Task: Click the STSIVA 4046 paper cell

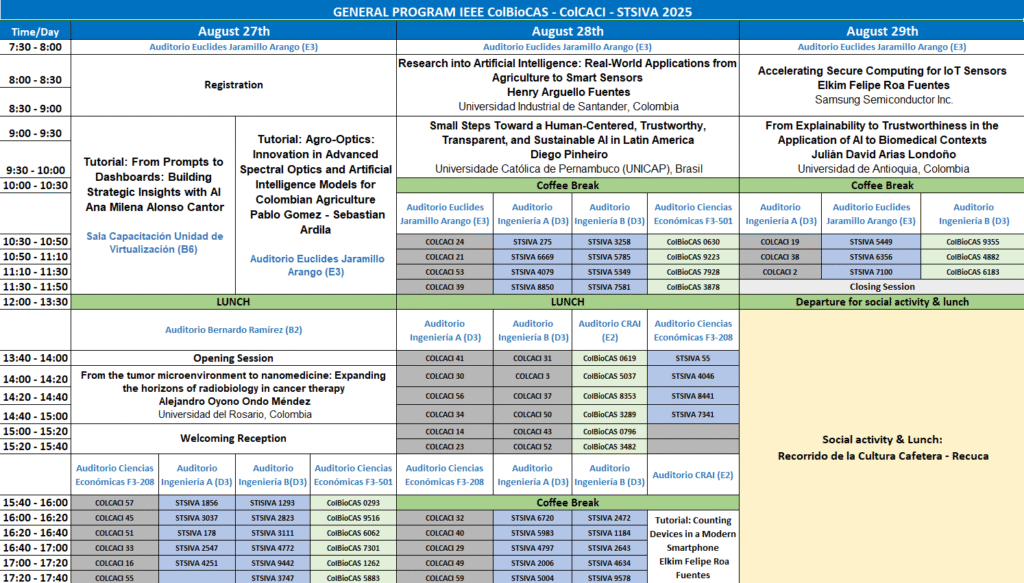Action: pos(693,376)
